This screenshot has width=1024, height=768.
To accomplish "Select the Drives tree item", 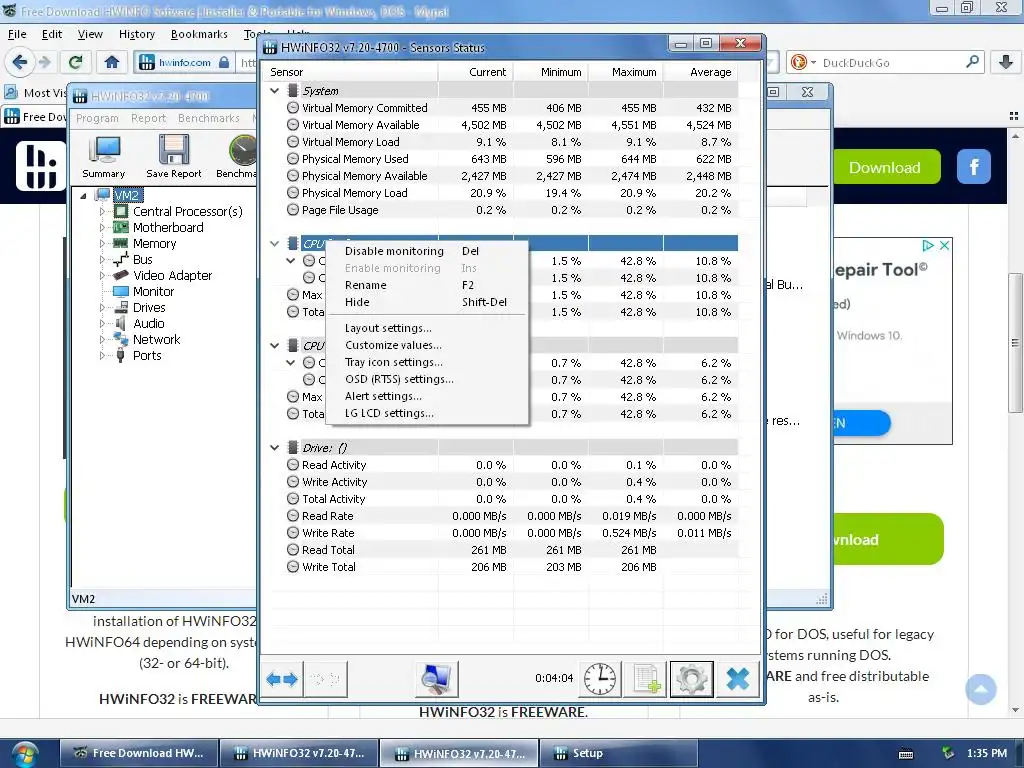I will point(149,308).
